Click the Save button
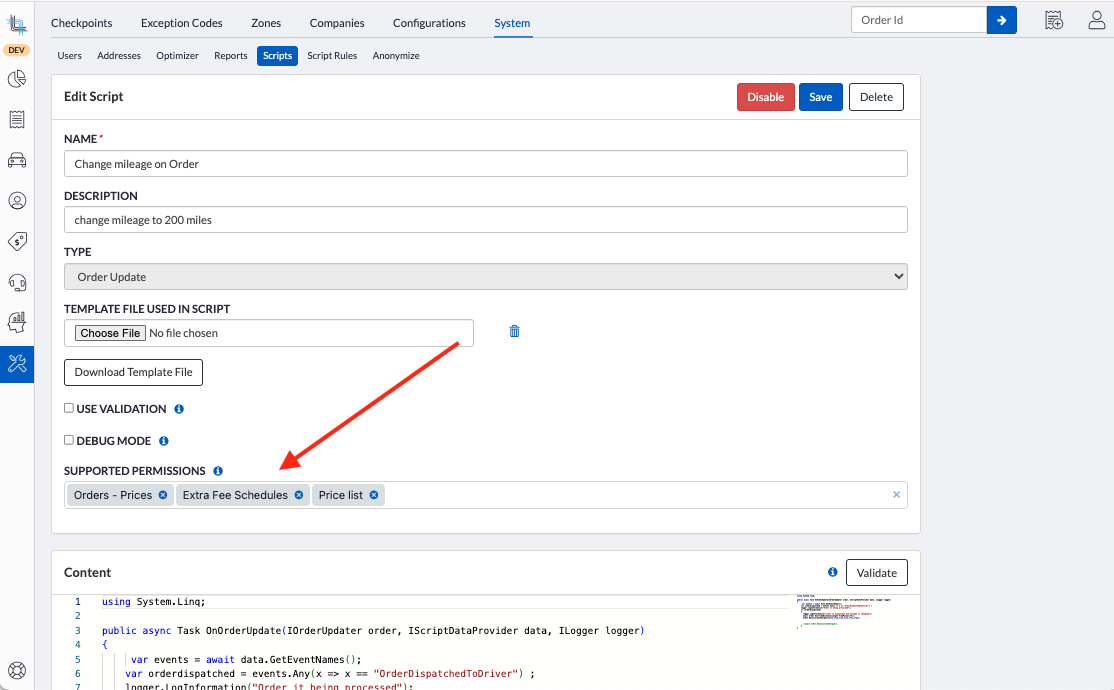Screen dimensions: 1114x690 coord(821,97)
